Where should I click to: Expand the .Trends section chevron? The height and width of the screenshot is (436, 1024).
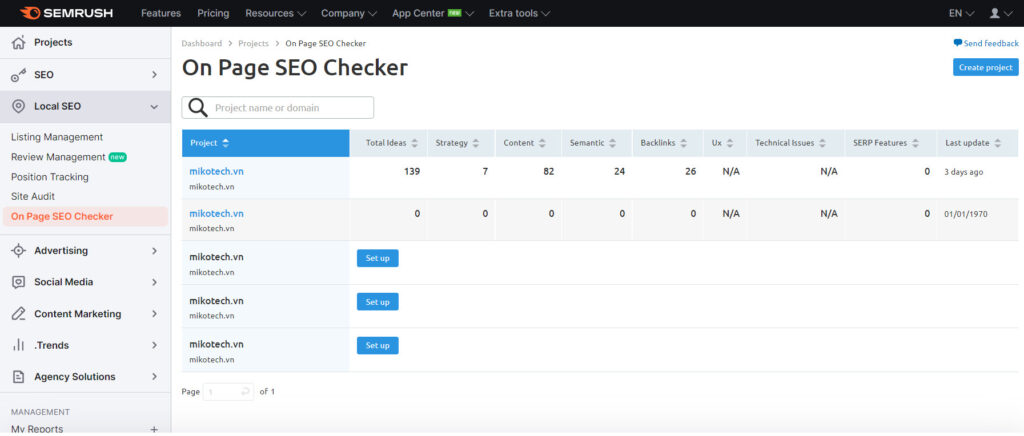click(x=155, y=345)
